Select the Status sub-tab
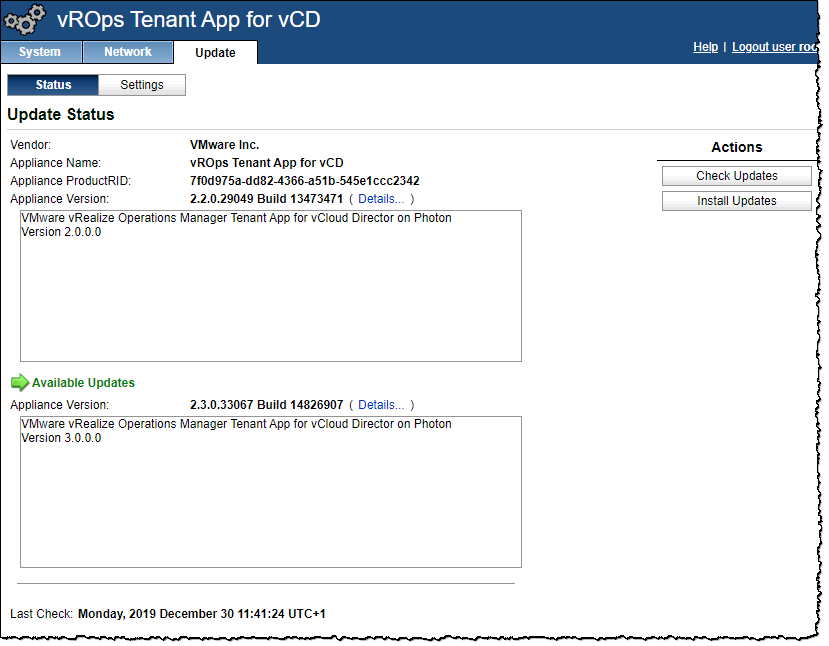Image resolution: width=829 pixels, height=646 pixels. (x=53, y=85)
